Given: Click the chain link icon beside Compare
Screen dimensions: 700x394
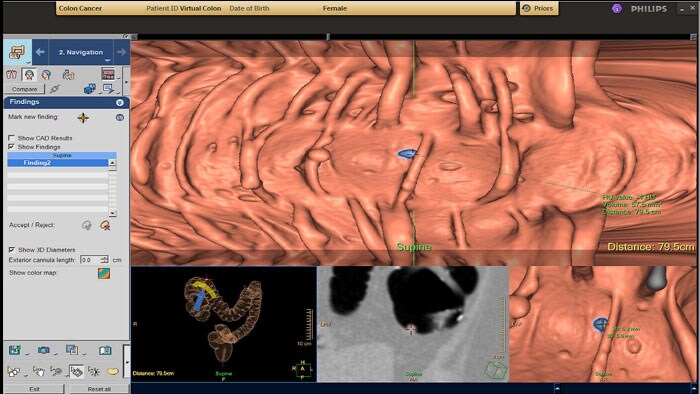Looking at the screenshot, I should [x=55, y=89].
